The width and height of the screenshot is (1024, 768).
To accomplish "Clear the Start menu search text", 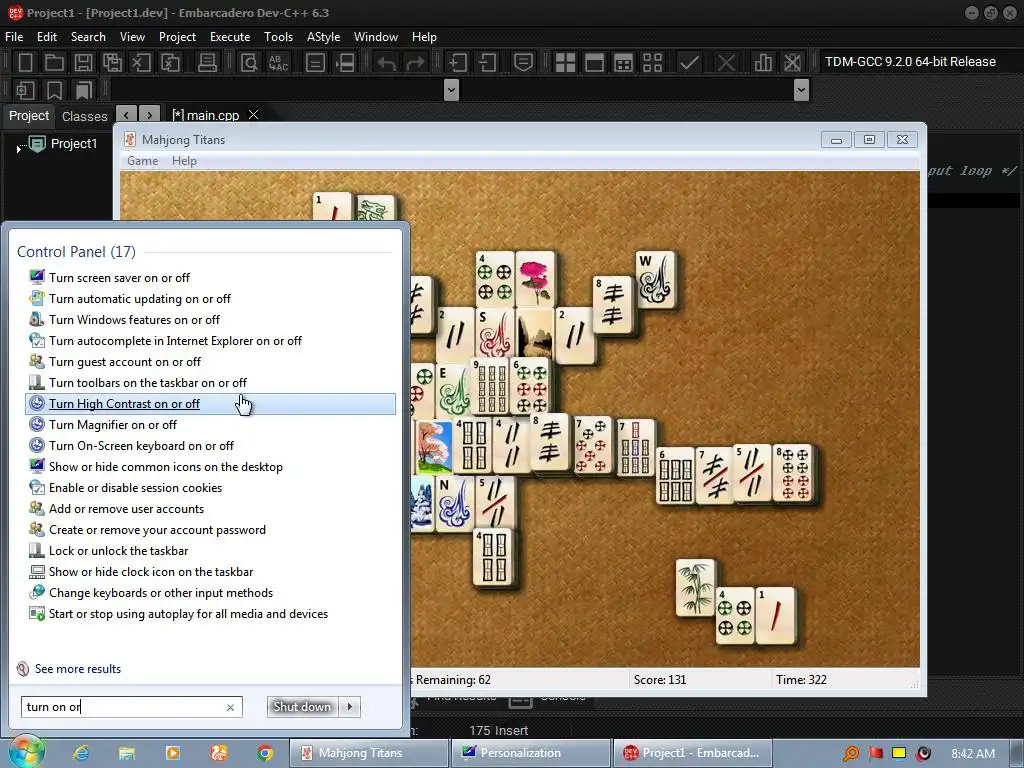I will (x=231, y=707).
